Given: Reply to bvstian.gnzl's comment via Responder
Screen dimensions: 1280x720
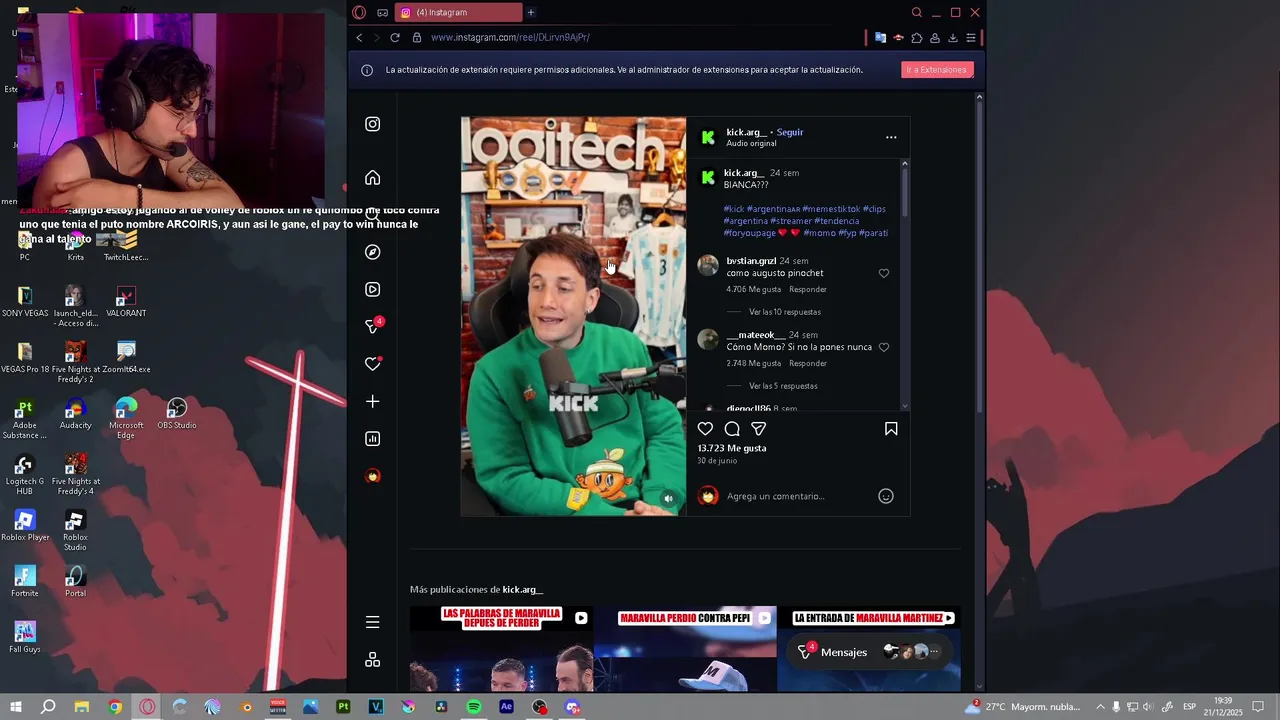Looking at the screenshot, I should point(808,290).
